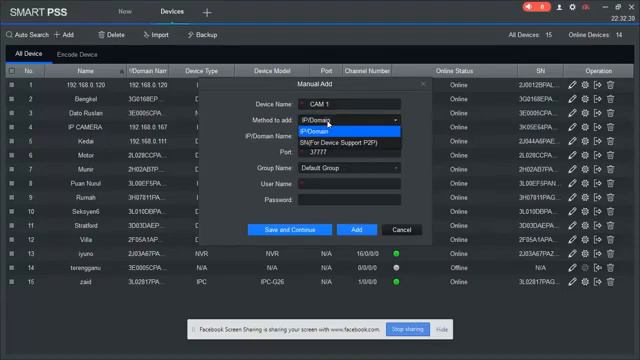This screenshot has height=360, width=640.
Task: Close the Manual Add dialog with X
Action: point(423,84)
